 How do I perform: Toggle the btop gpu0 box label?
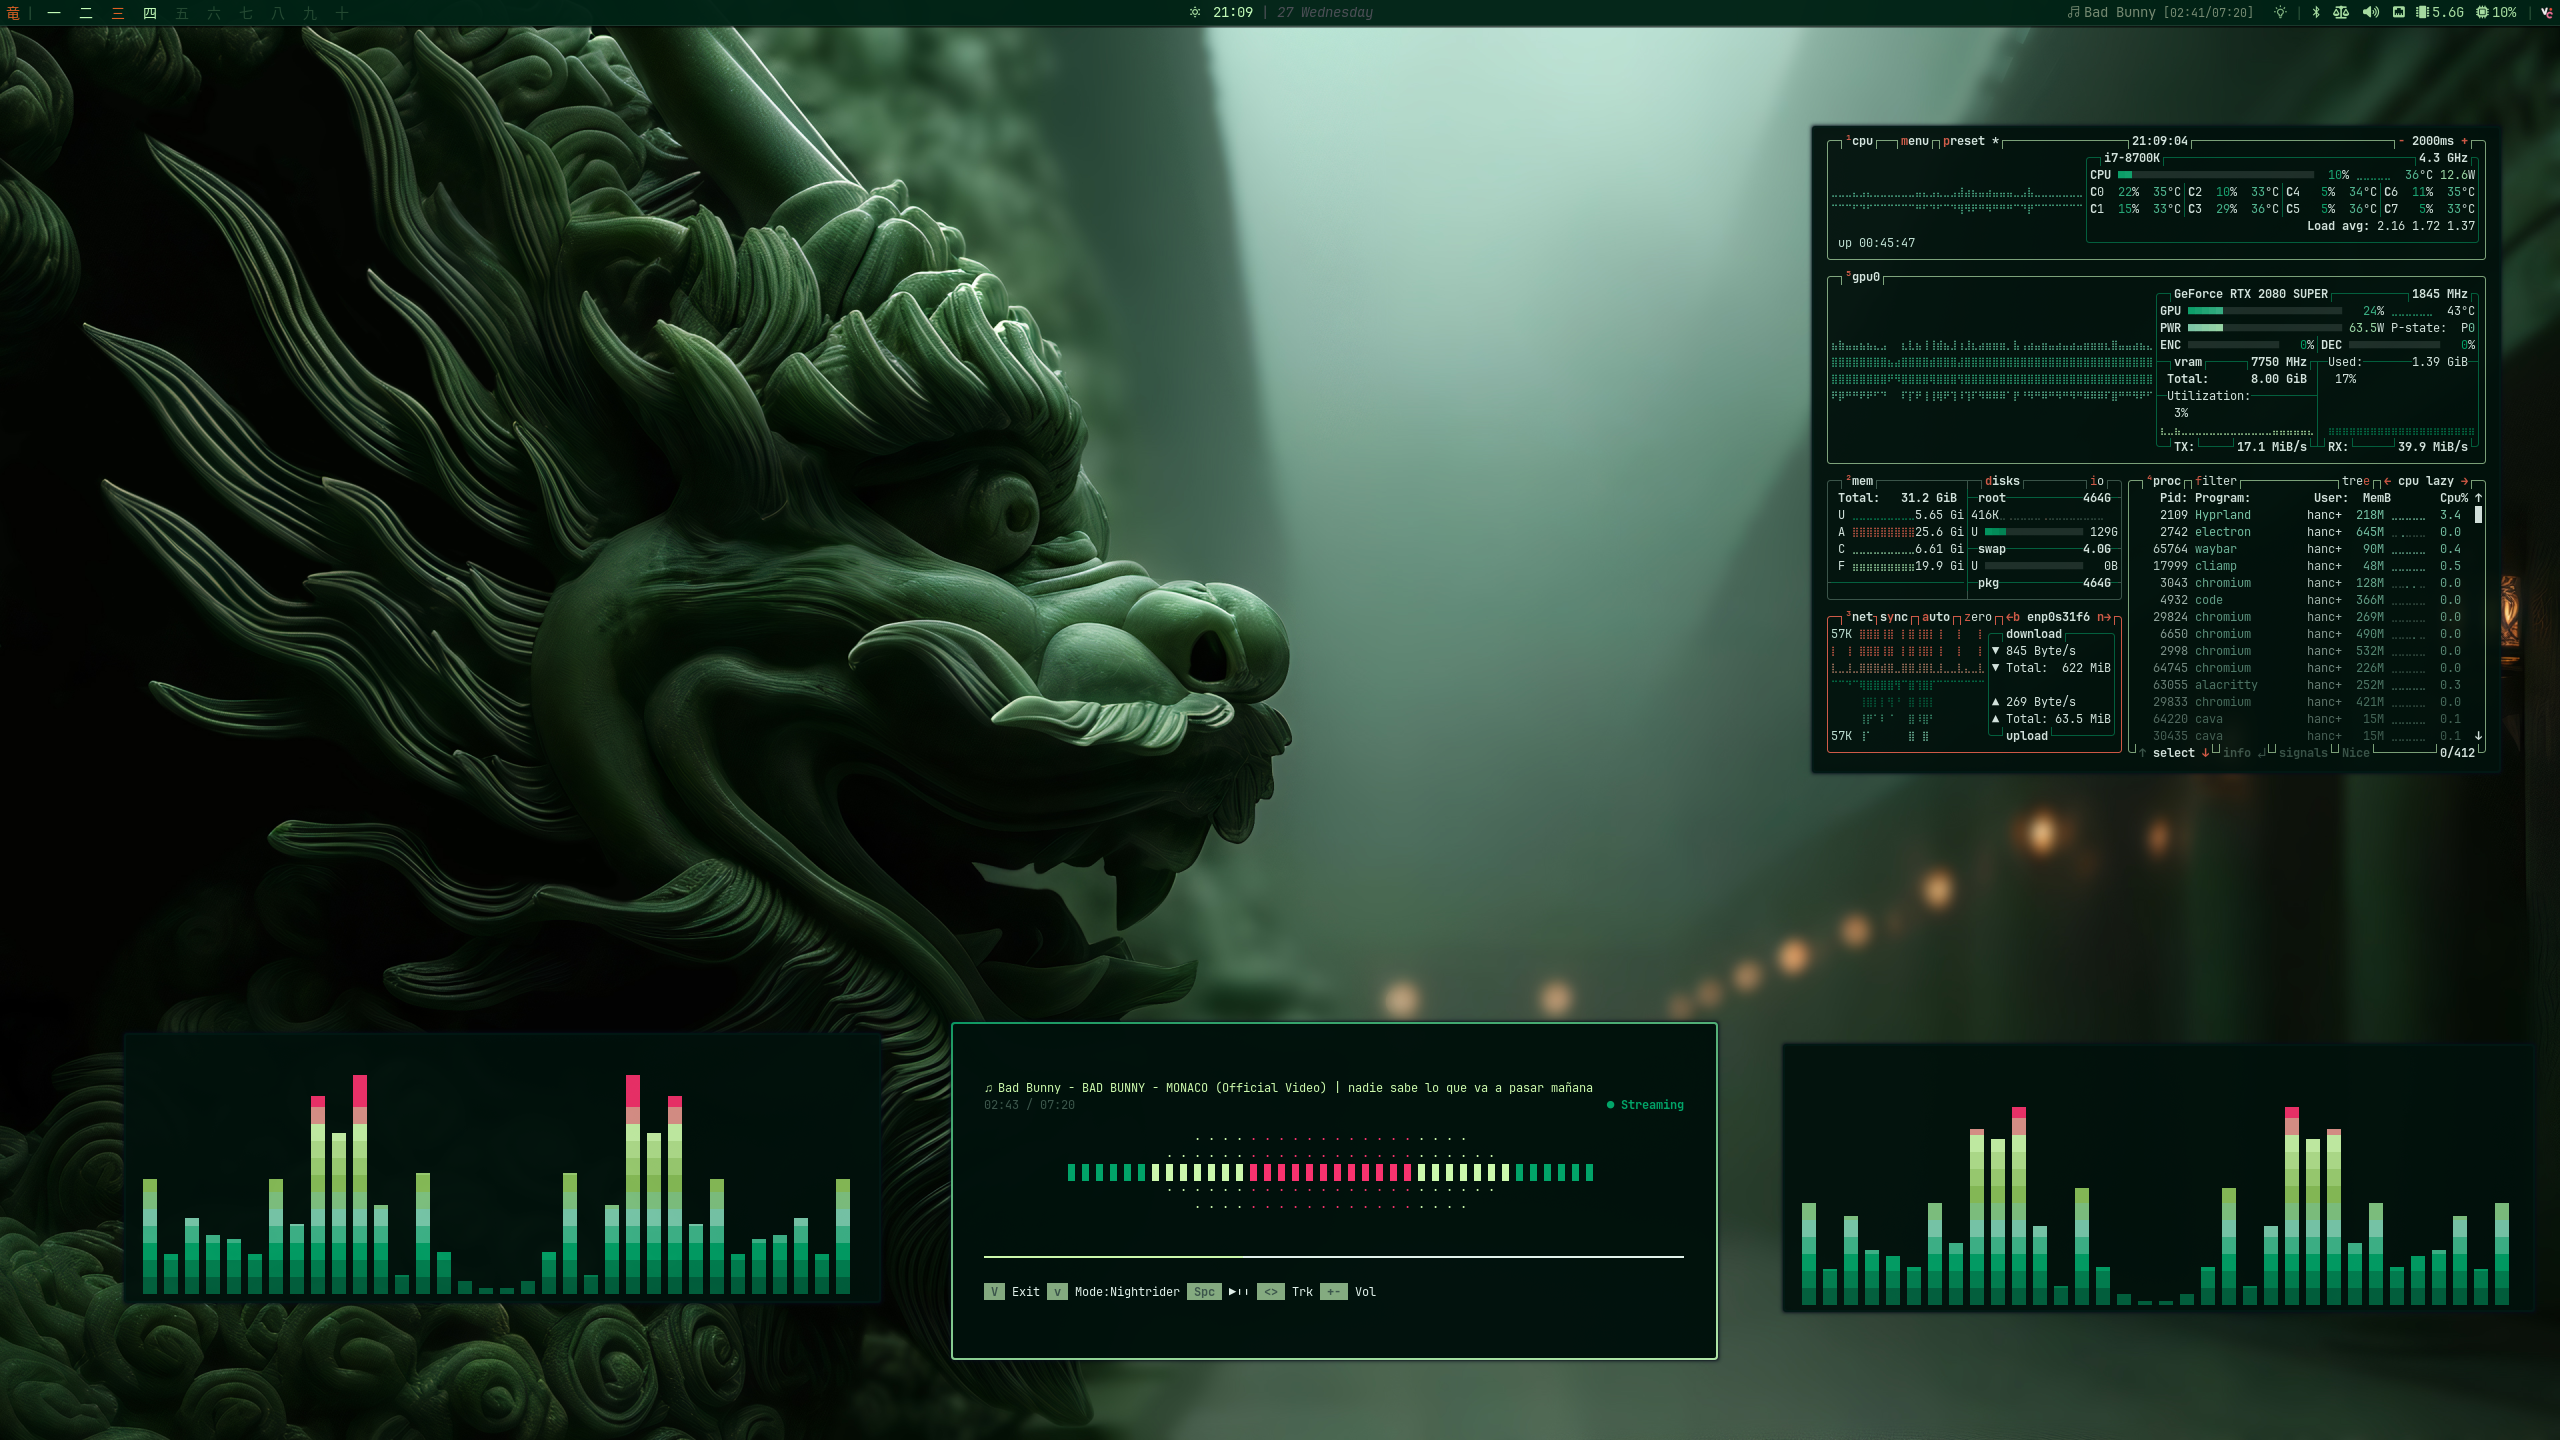(1863, 277)
